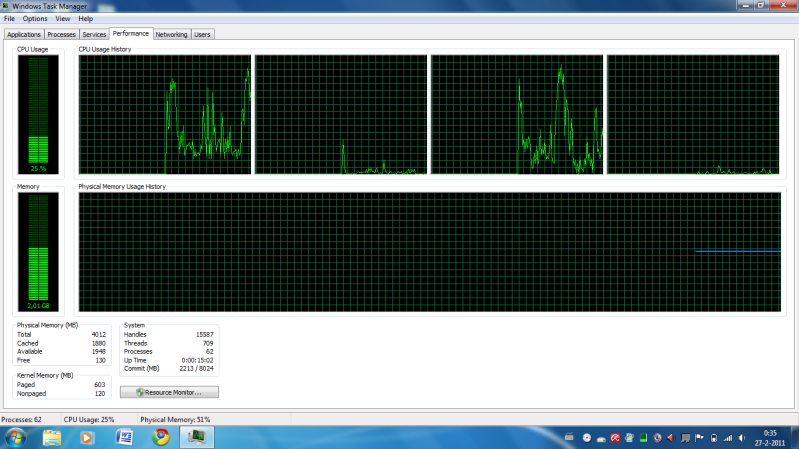Open the Options menu
Image resolution: width=799 pixels, height=449 pixels.
[35, 18]
